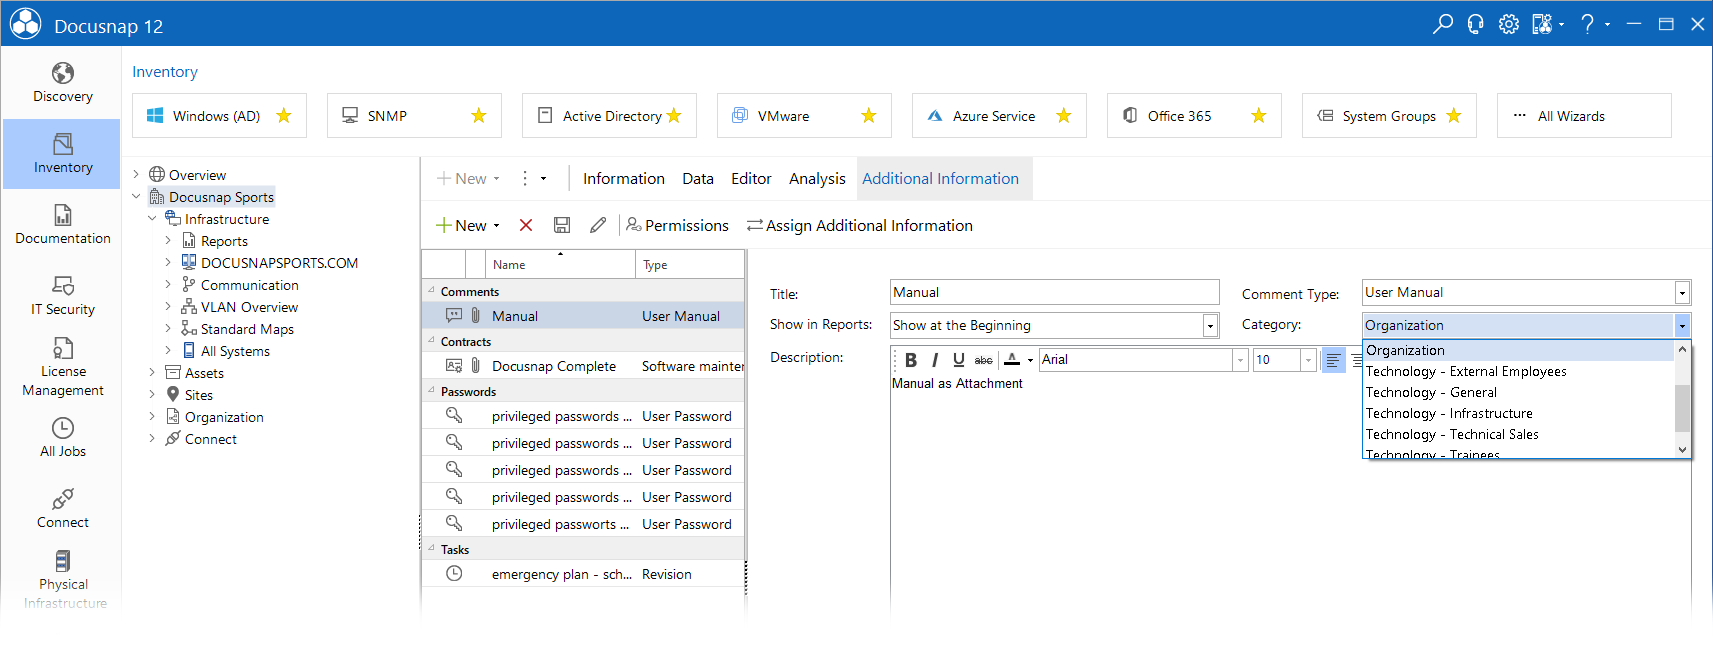
Task: Open the Arial font name dropdown
Action: click(x=1240, y=360)
